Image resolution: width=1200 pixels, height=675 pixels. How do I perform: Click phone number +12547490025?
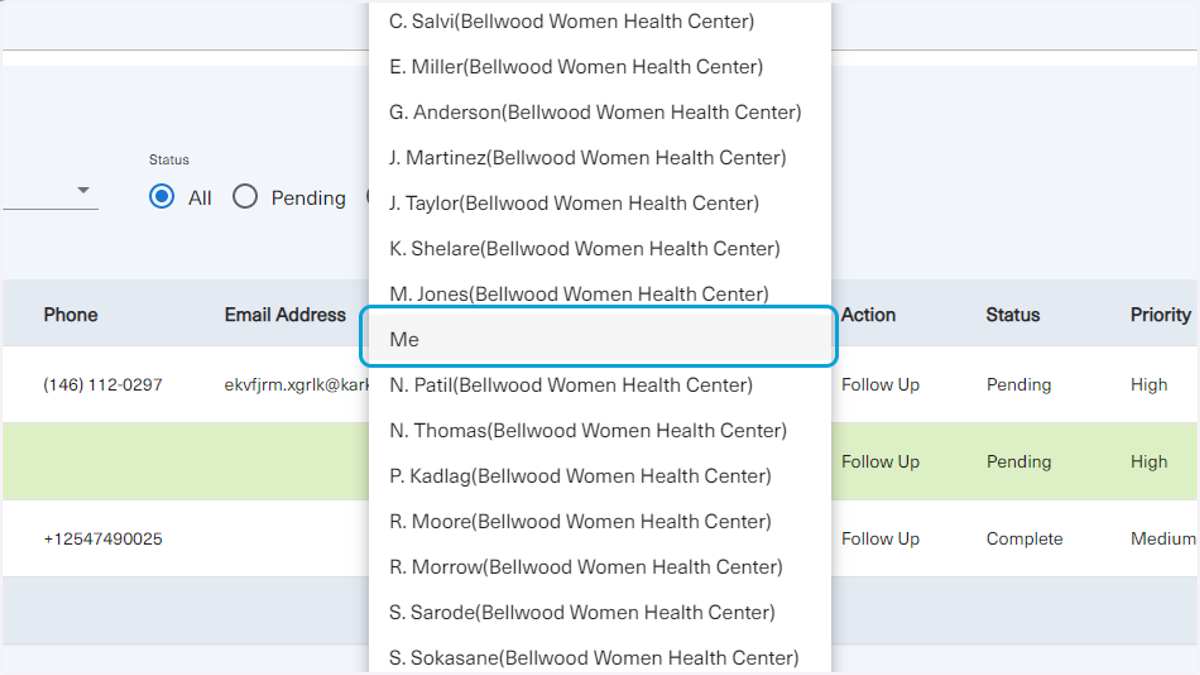(103, 539)
